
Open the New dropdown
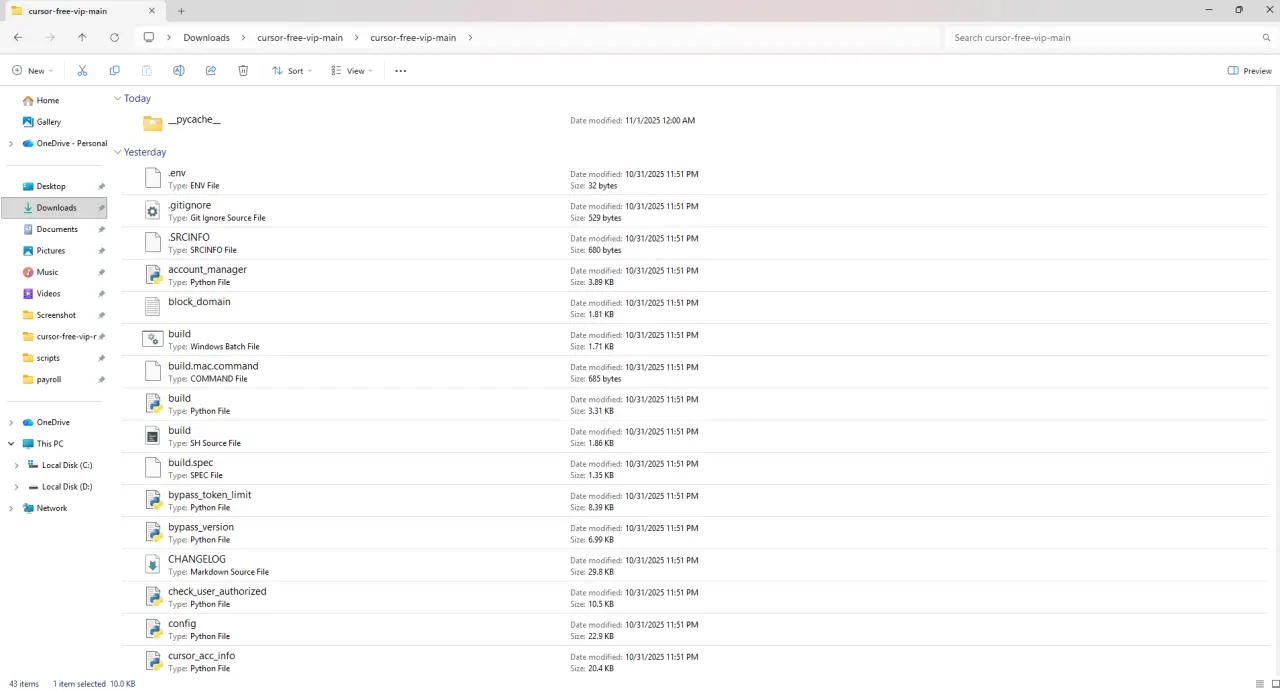tap(33, 71)
